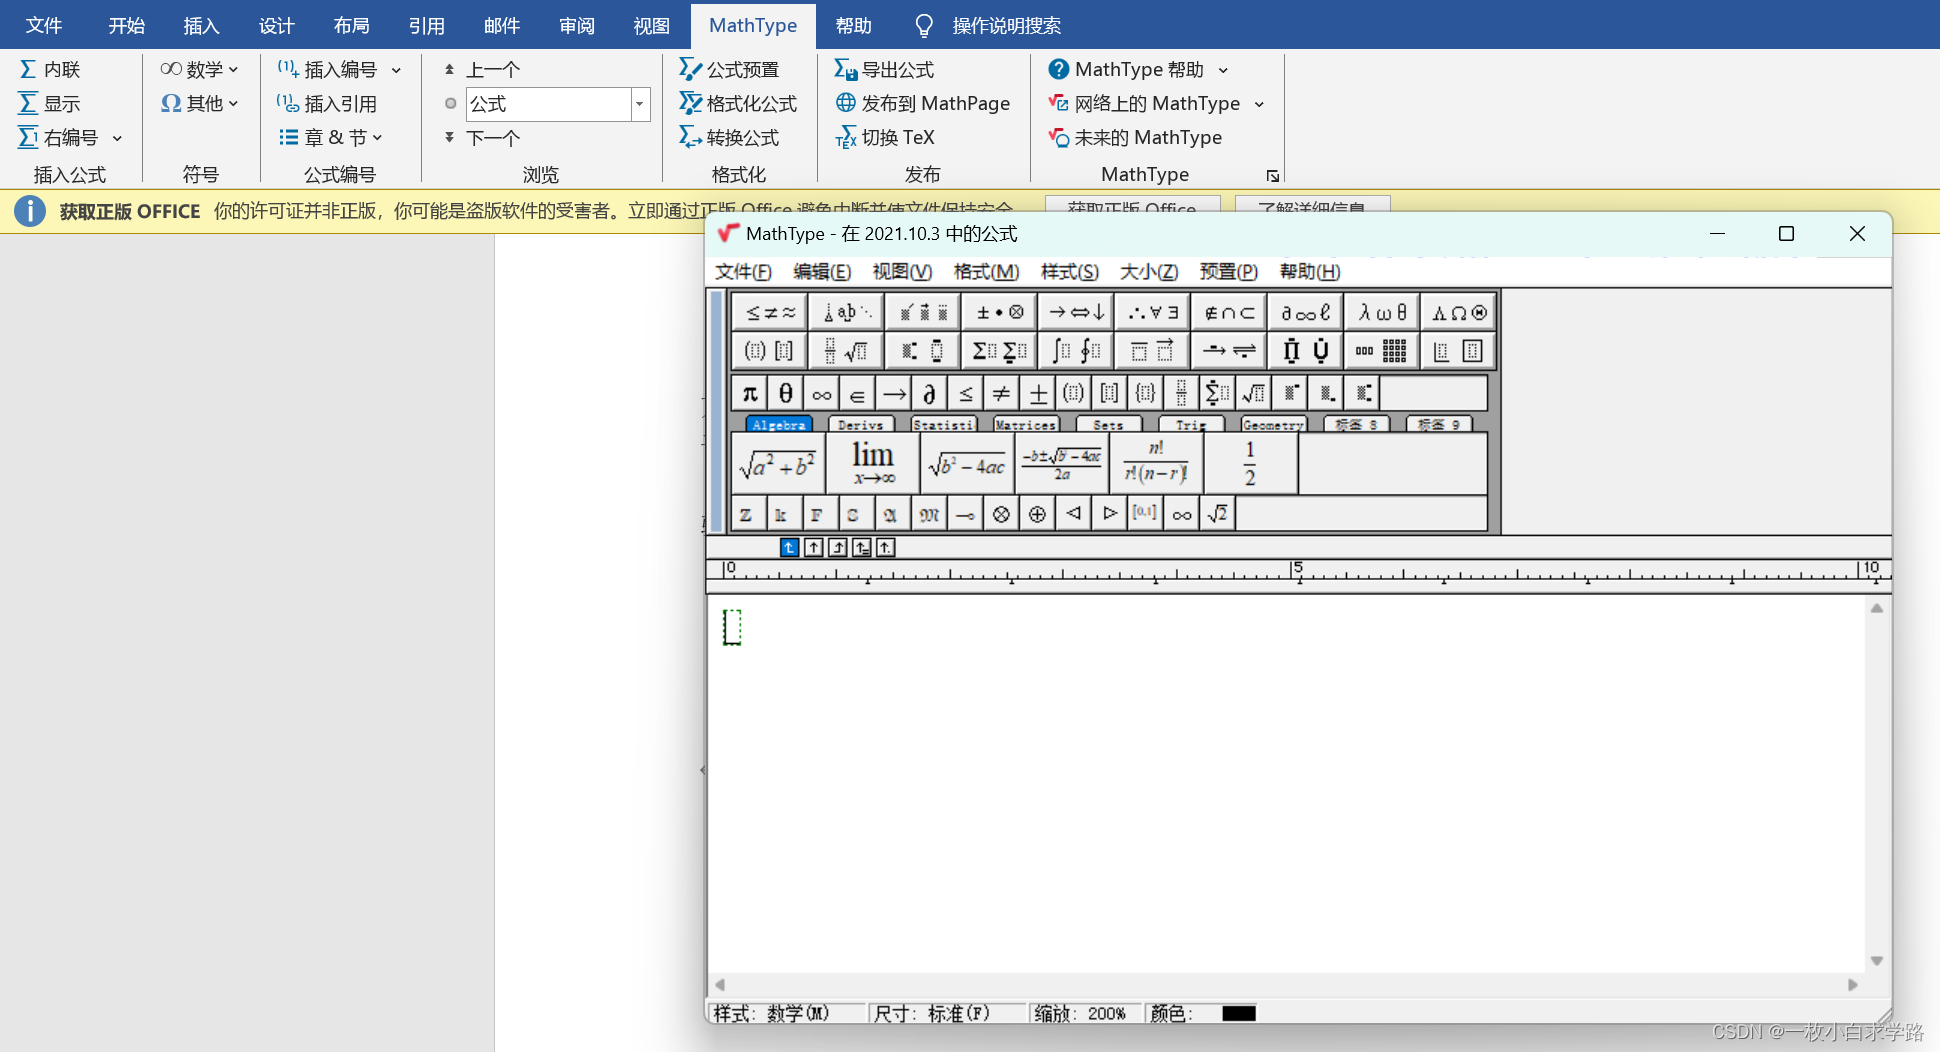The height and width of the screenshot is (1052, 1940).
Task: Open the 章 & 节 dropdown
Action: [x=377, y=137]
